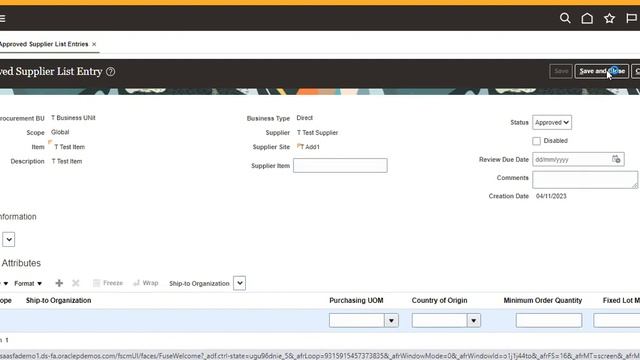Image resolution: width=640 pixels, height=360 pixels.
Task: Click the T Add1 supplier site value
Action: pos(310,147)
